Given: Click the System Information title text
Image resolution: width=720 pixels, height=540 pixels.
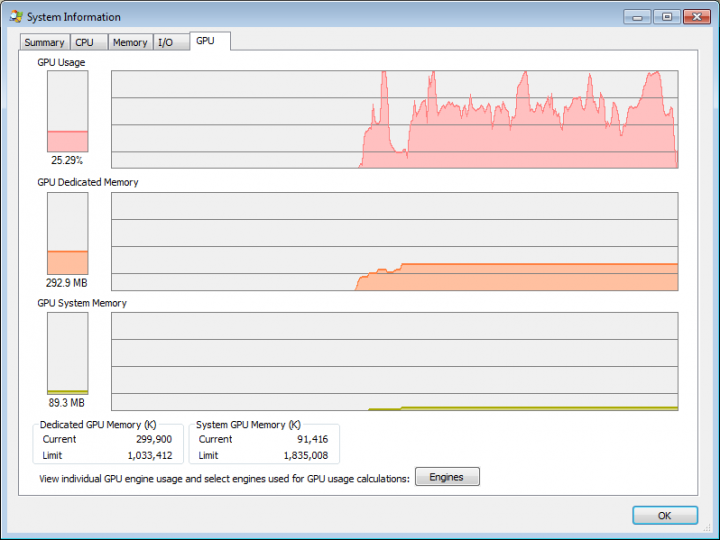Looking at the screenshot, I should click(74, 17).
